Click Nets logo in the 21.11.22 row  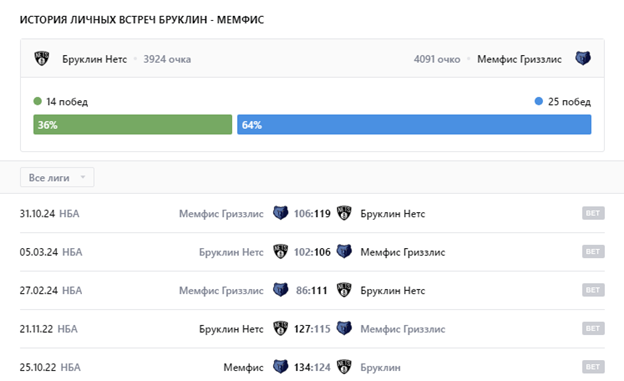pos(280,328)
